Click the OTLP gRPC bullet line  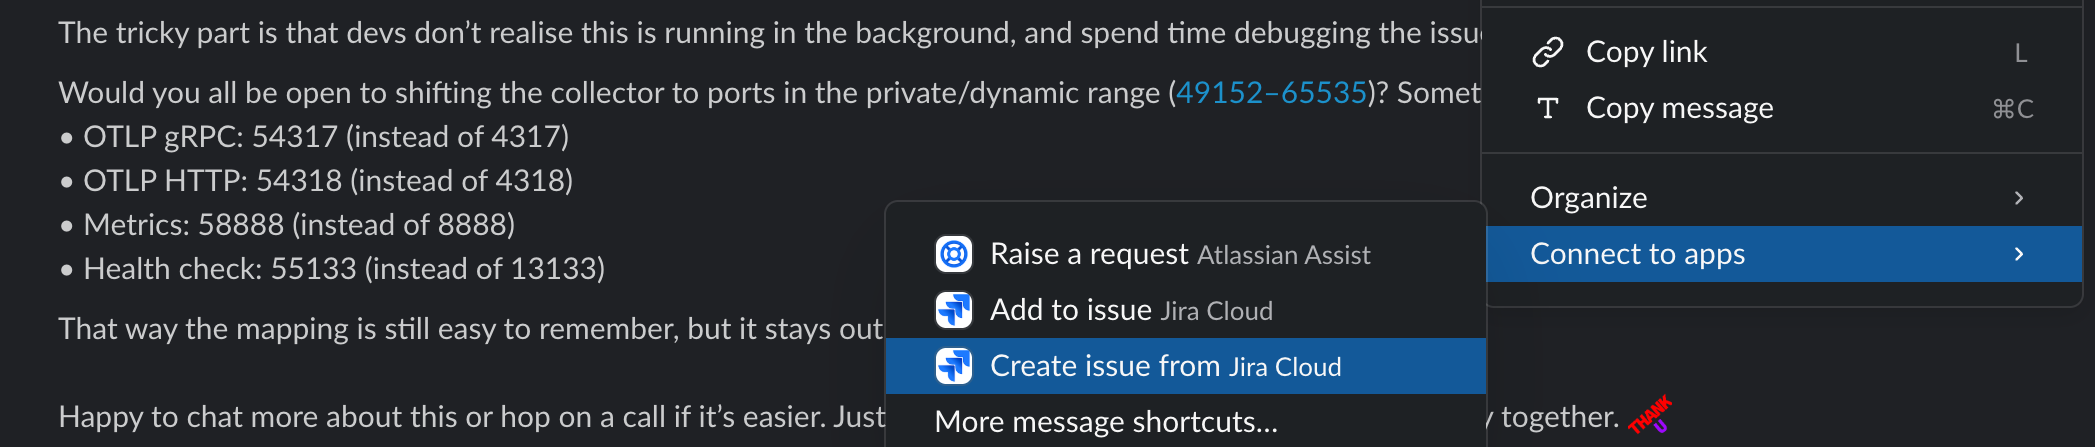point(325,137)
